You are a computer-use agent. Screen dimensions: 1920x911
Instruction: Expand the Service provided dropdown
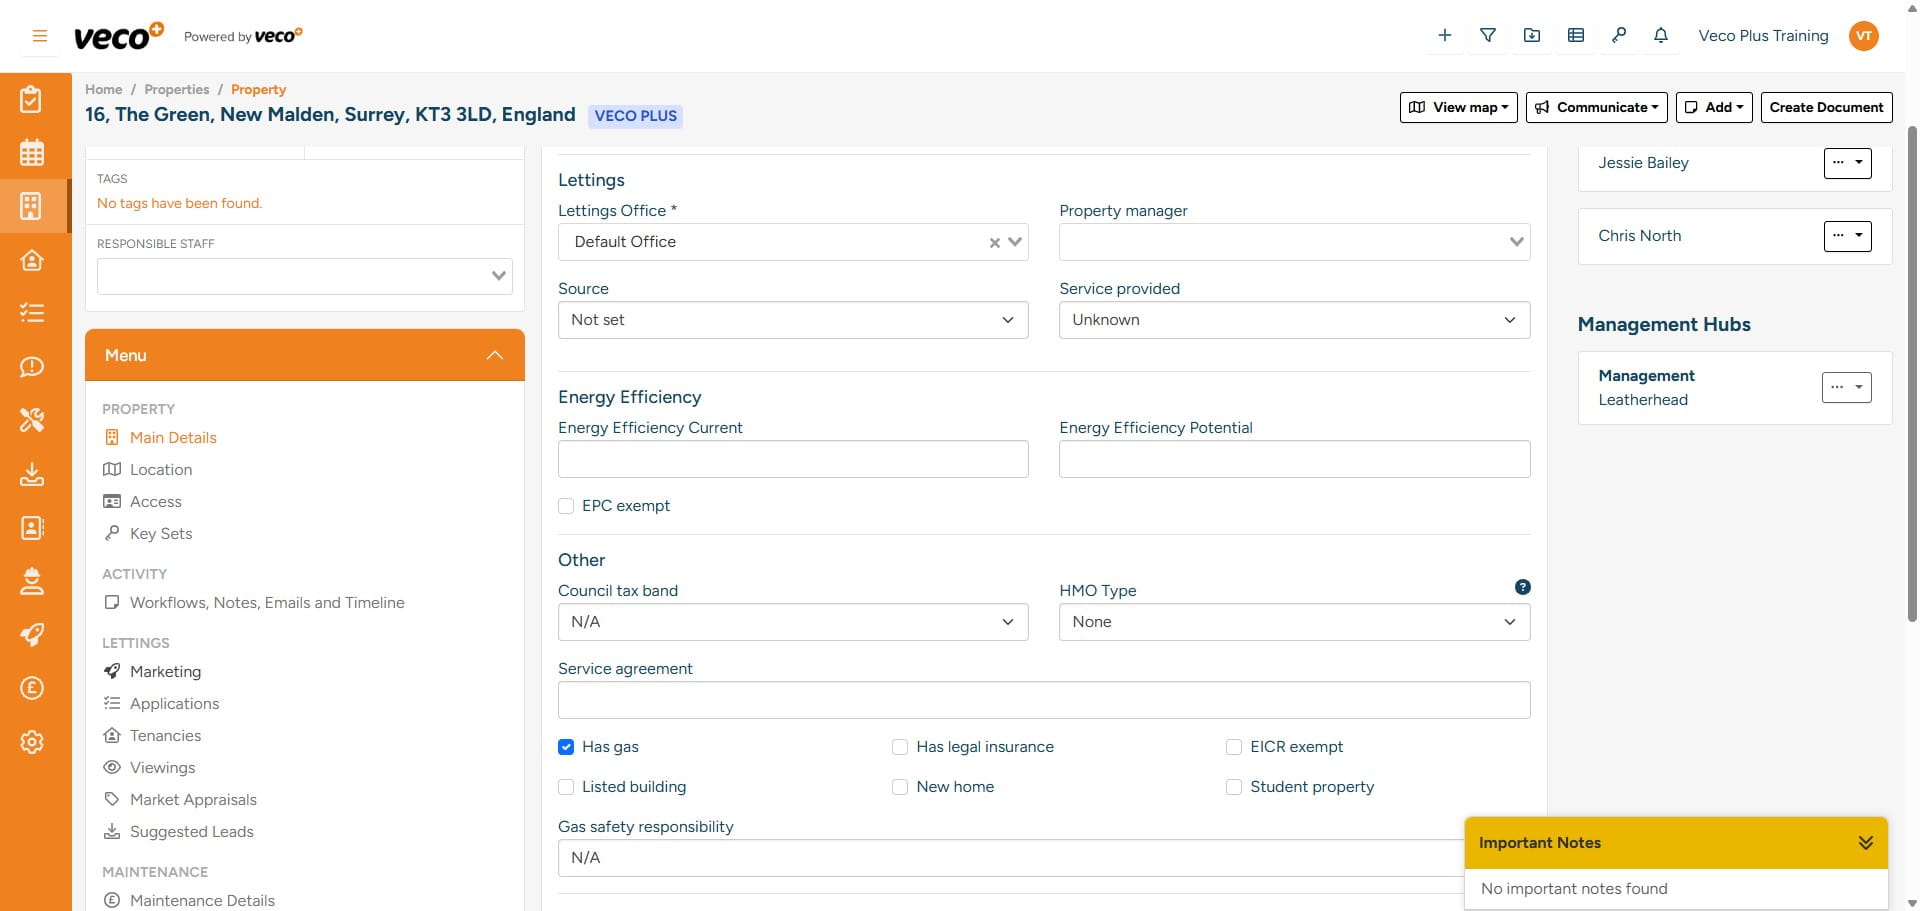1294,320
